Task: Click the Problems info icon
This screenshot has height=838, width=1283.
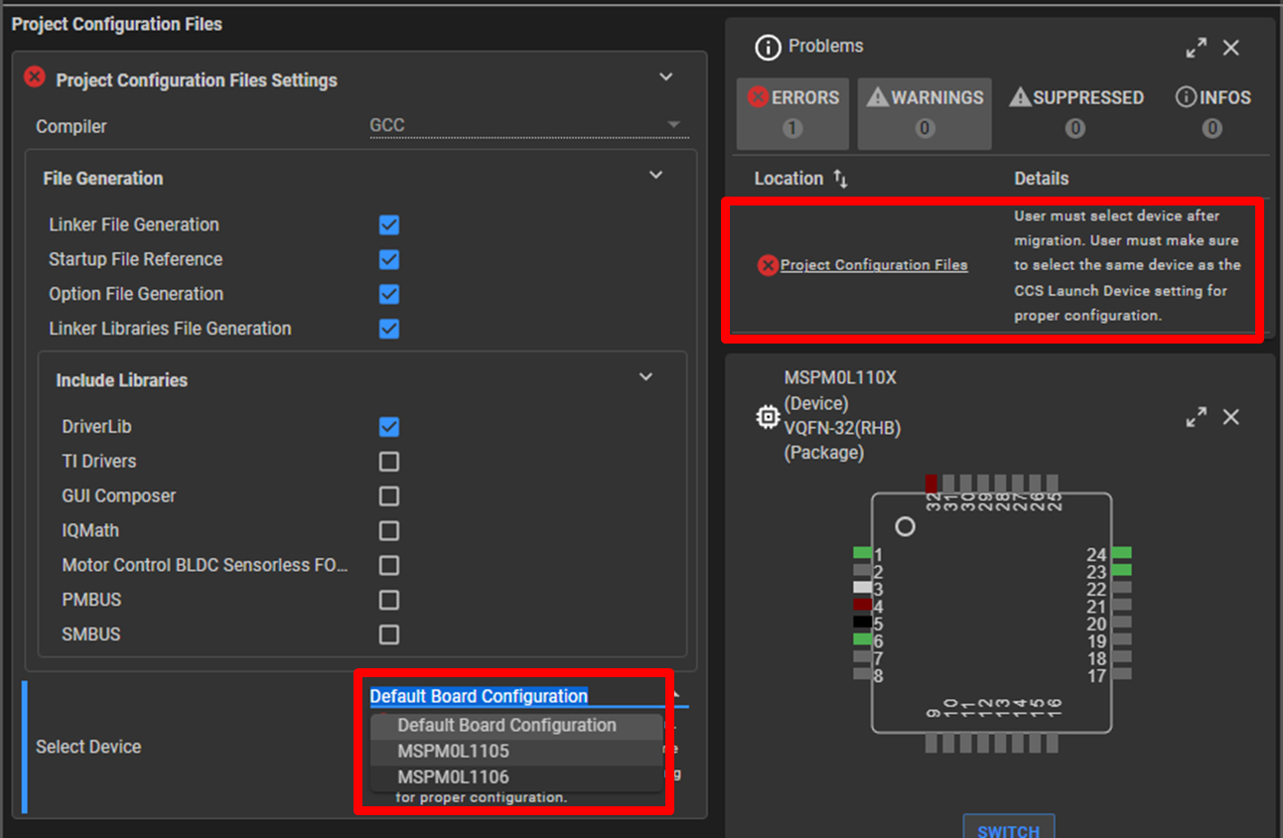Action: [767, 47]
